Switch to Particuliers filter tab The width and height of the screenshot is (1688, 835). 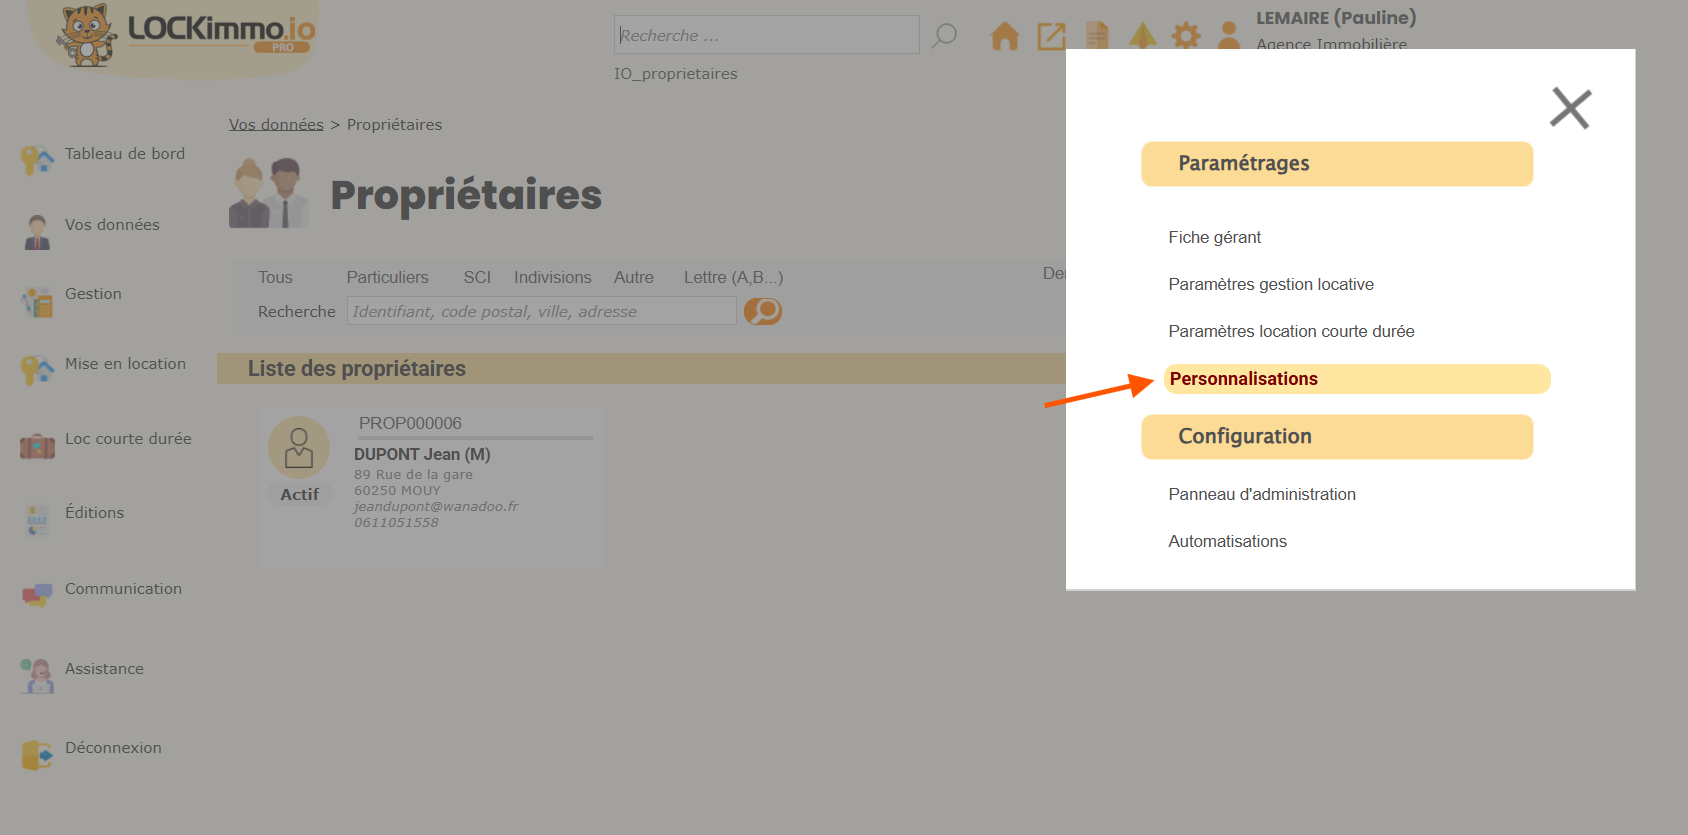387,277
